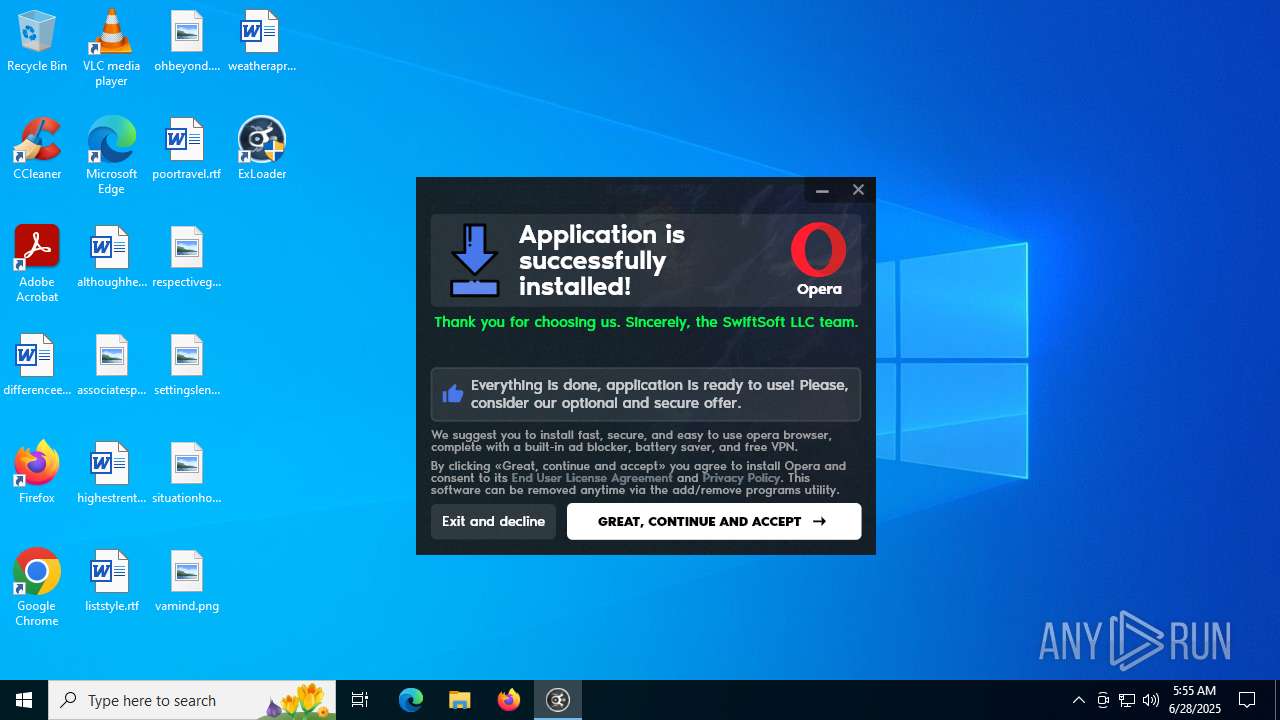Click the installer app taskbar icon
The width and height of the screenshot is (1280, 720).
pyautogui.click(x=558, y=700)
